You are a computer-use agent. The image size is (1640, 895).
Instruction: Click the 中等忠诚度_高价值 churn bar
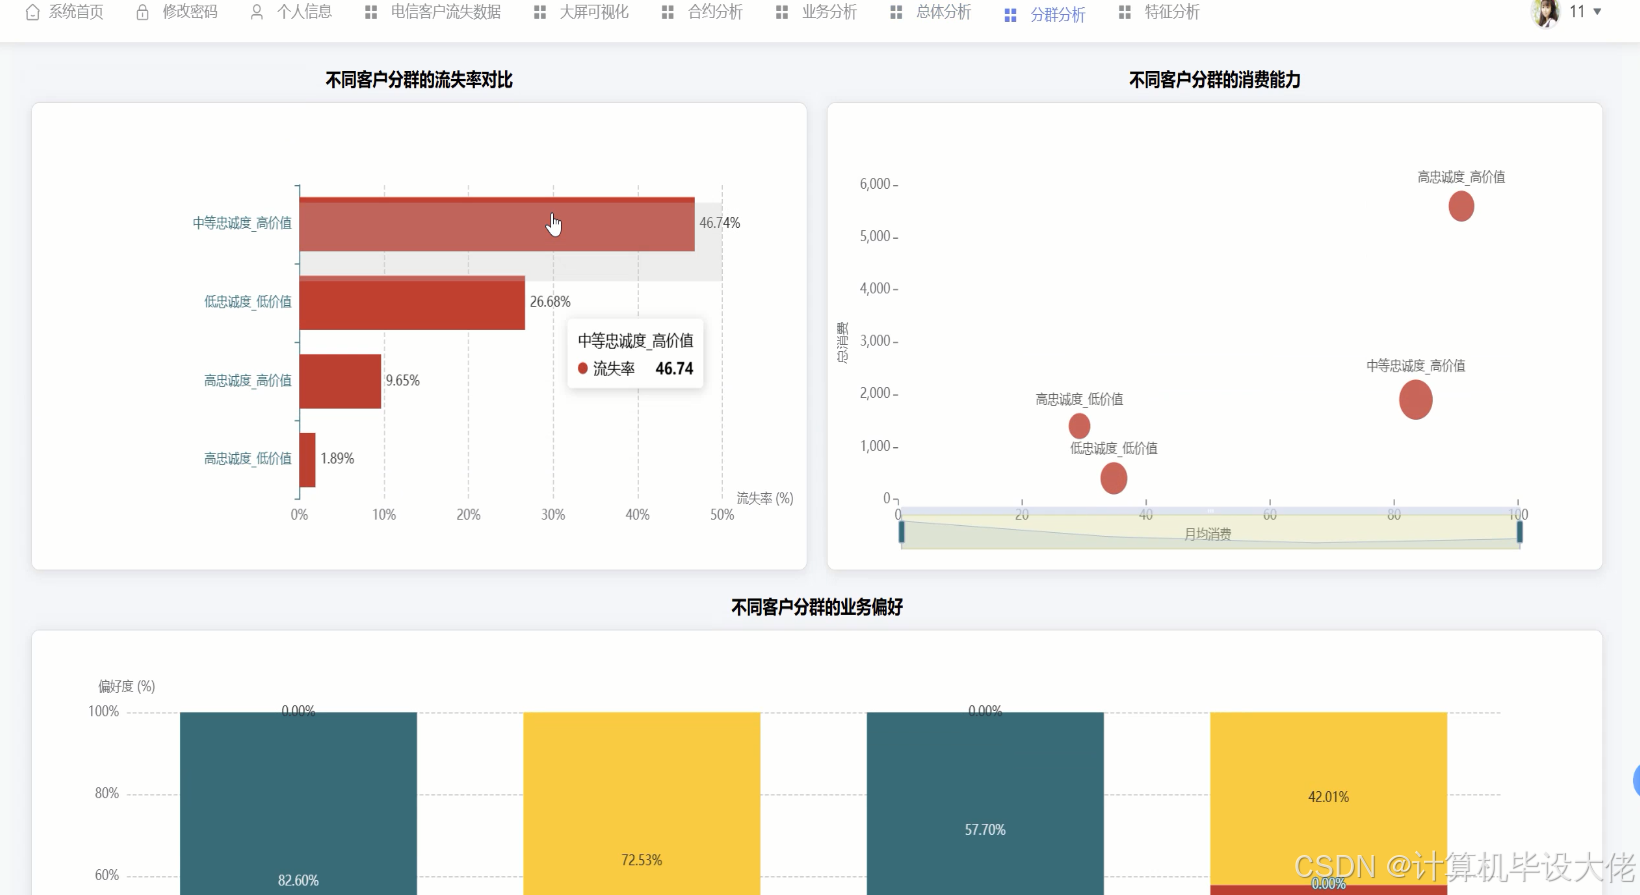tap(497, 224)
